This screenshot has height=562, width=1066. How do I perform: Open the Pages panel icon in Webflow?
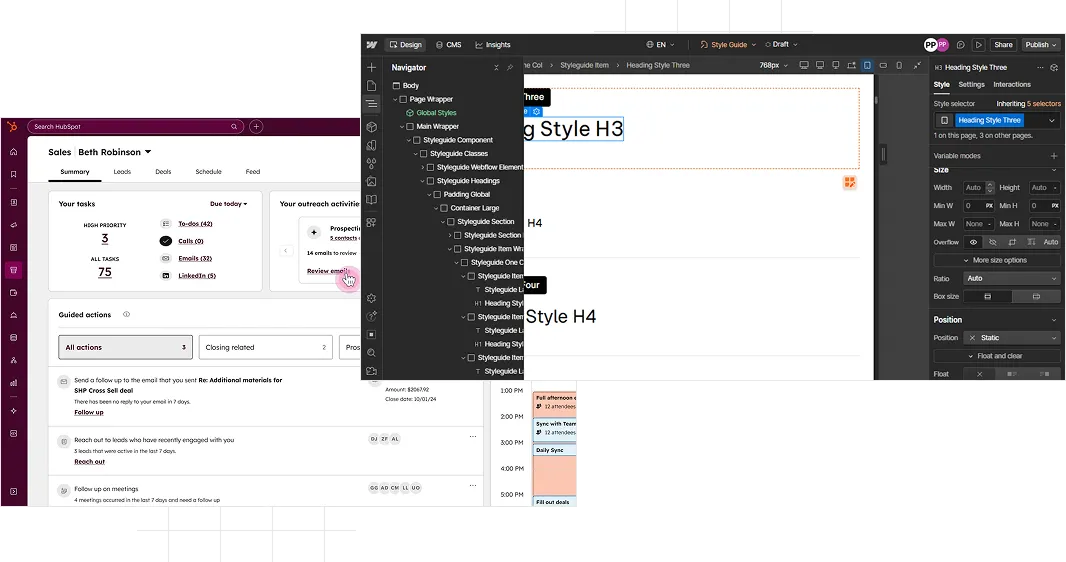point(371,86)
